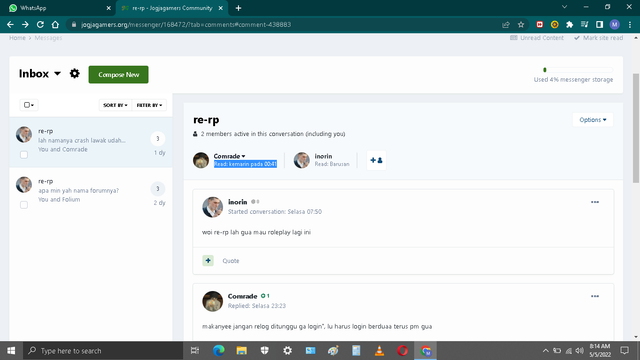
Task: Open inorin's profile name in the first message
Action: click(238, 202)
